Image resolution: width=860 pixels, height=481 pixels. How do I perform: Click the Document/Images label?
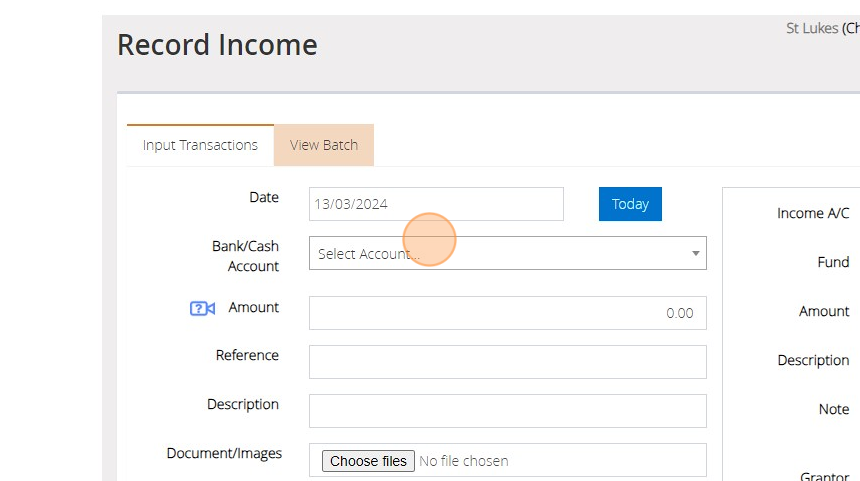click(x=224, y=453)
